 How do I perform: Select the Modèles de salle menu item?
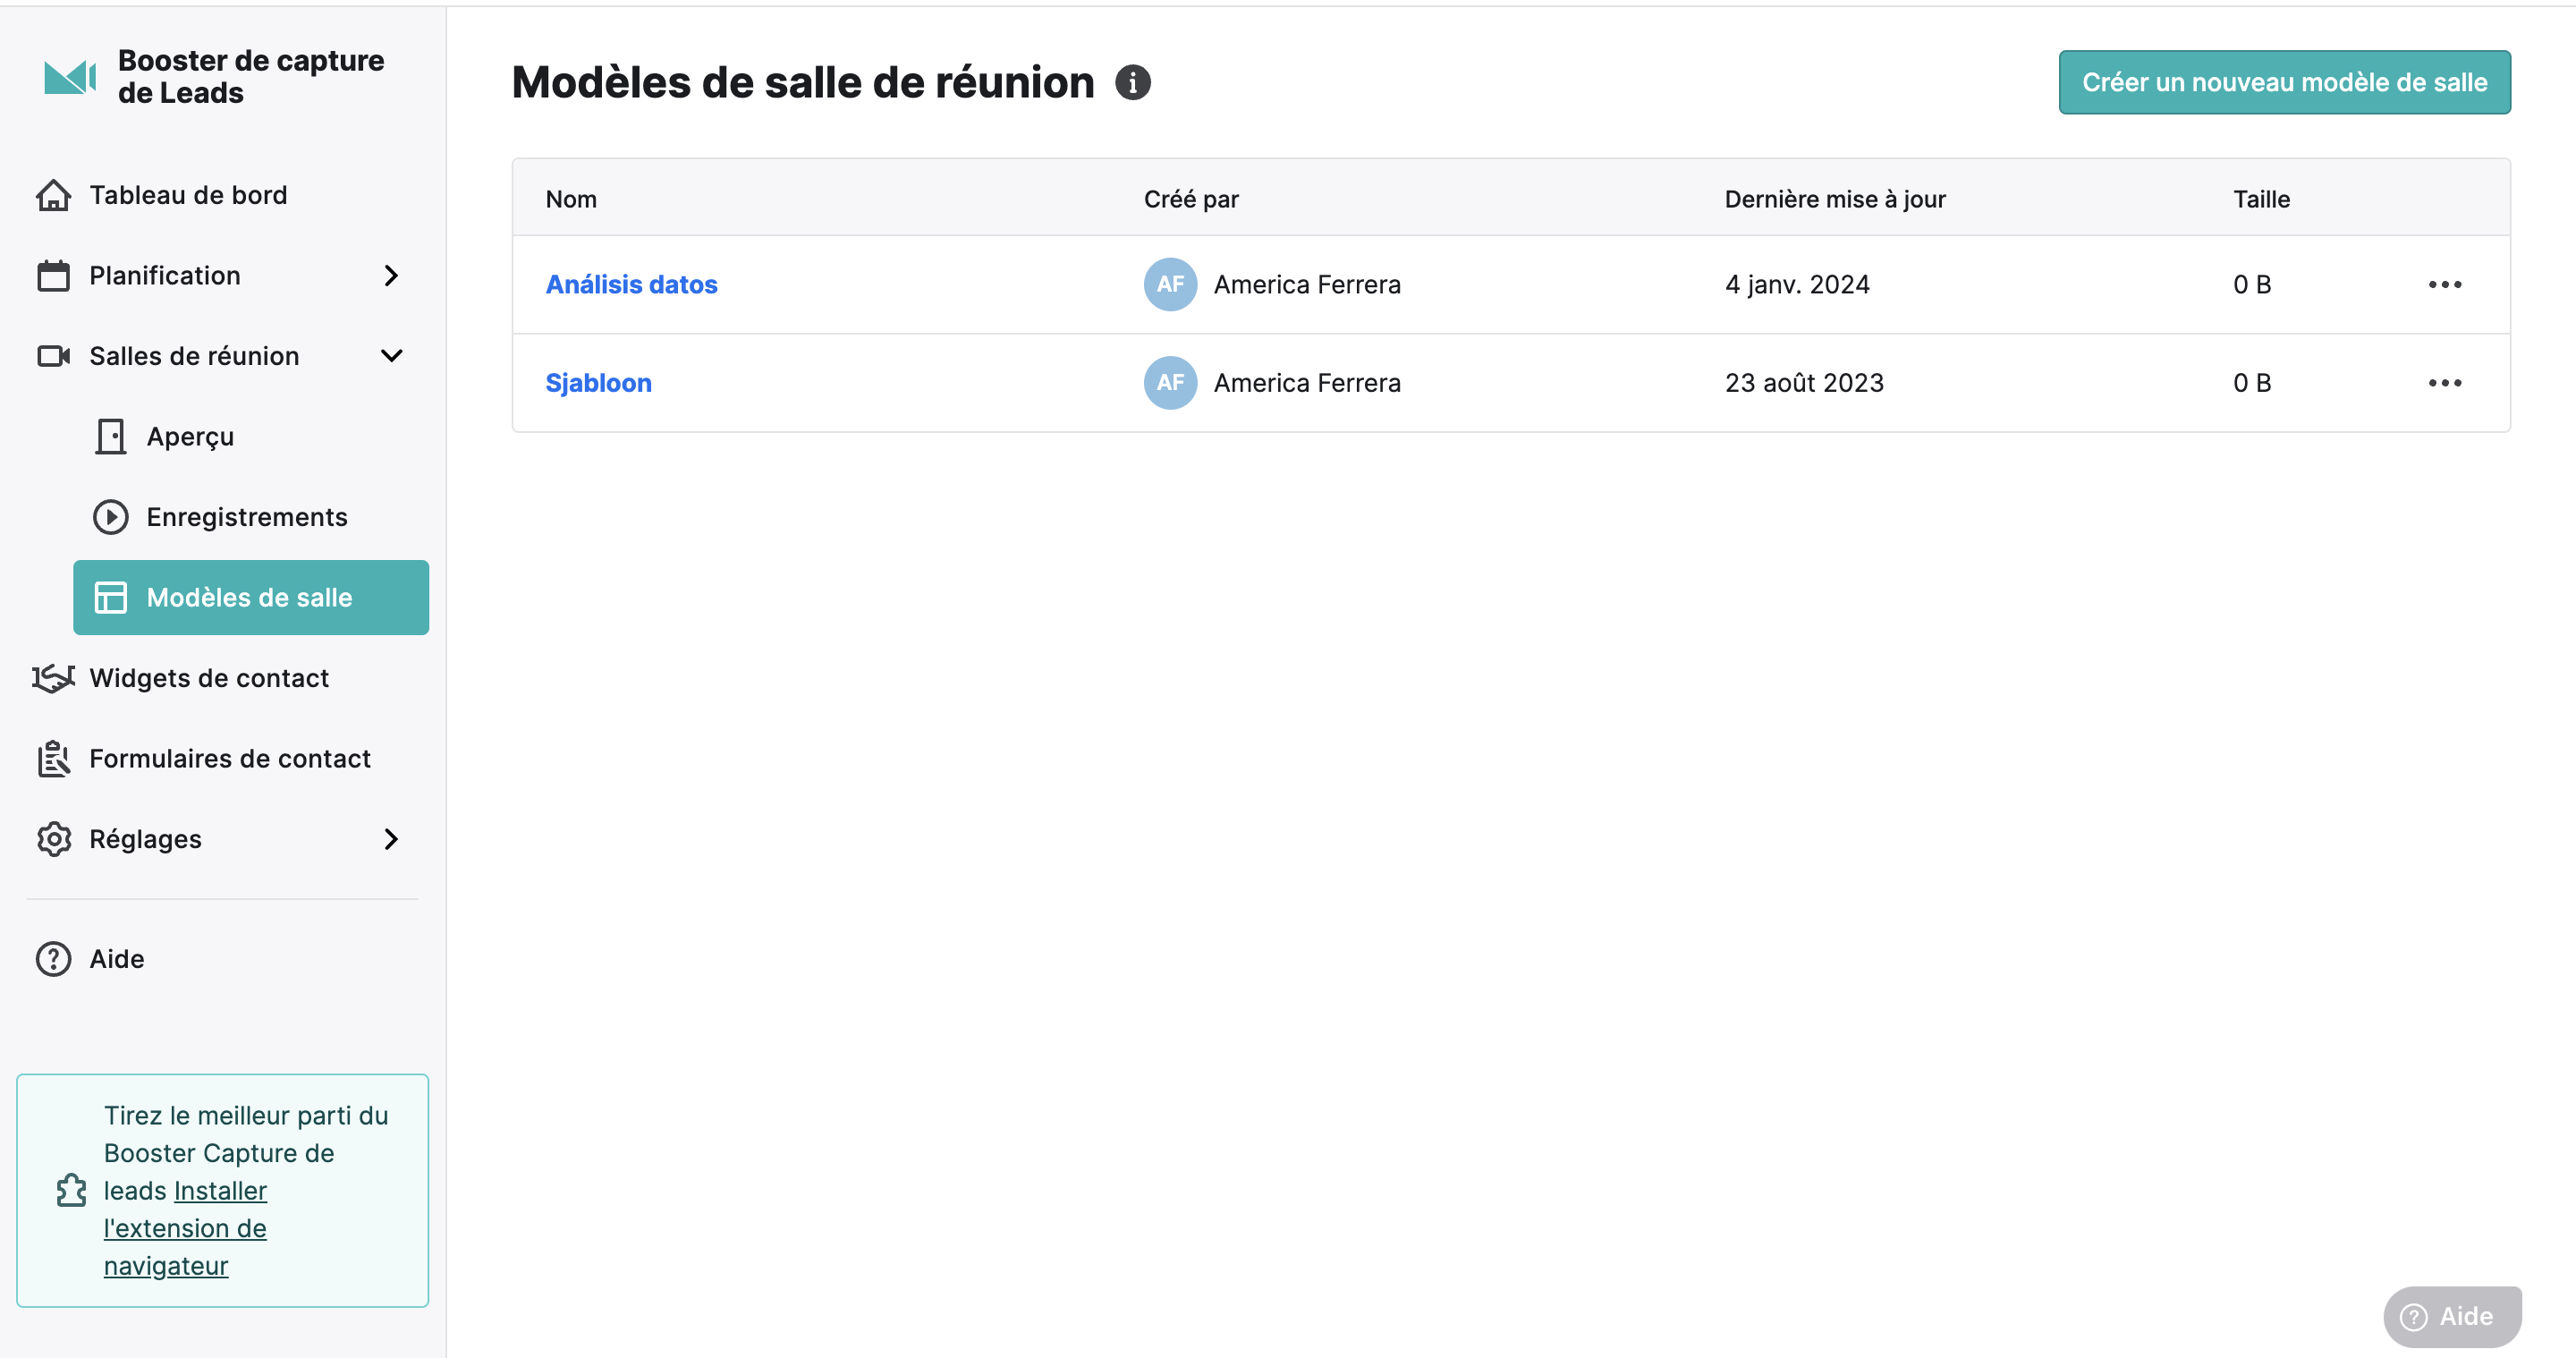(251, 597)
